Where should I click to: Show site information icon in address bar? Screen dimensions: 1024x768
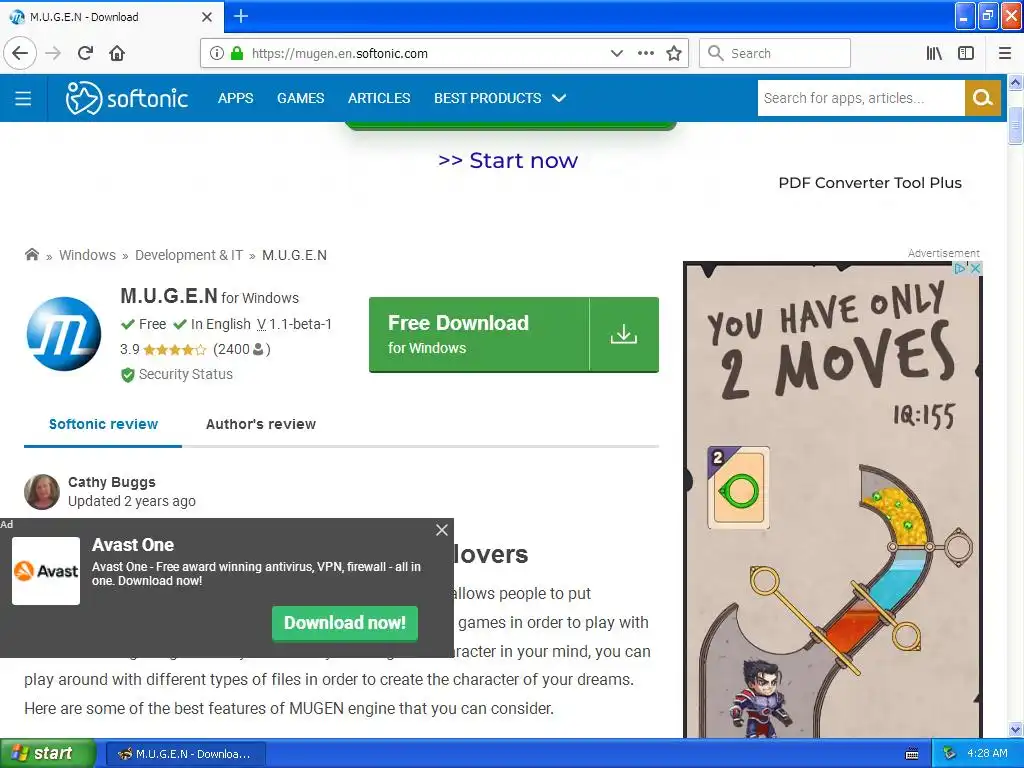216,54
